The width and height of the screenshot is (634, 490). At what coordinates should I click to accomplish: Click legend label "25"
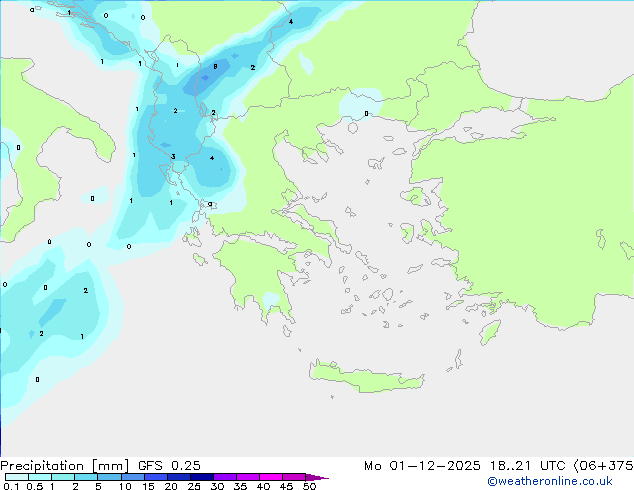(x=194, y=486)
